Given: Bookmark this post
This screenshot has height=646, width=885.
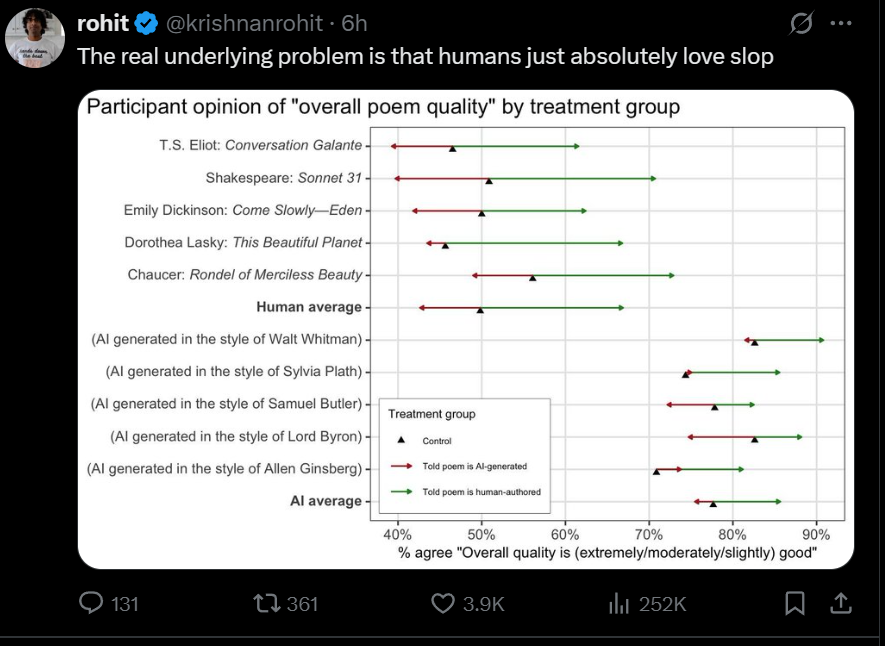Looking at the screenshot, I should coord(795,603).
